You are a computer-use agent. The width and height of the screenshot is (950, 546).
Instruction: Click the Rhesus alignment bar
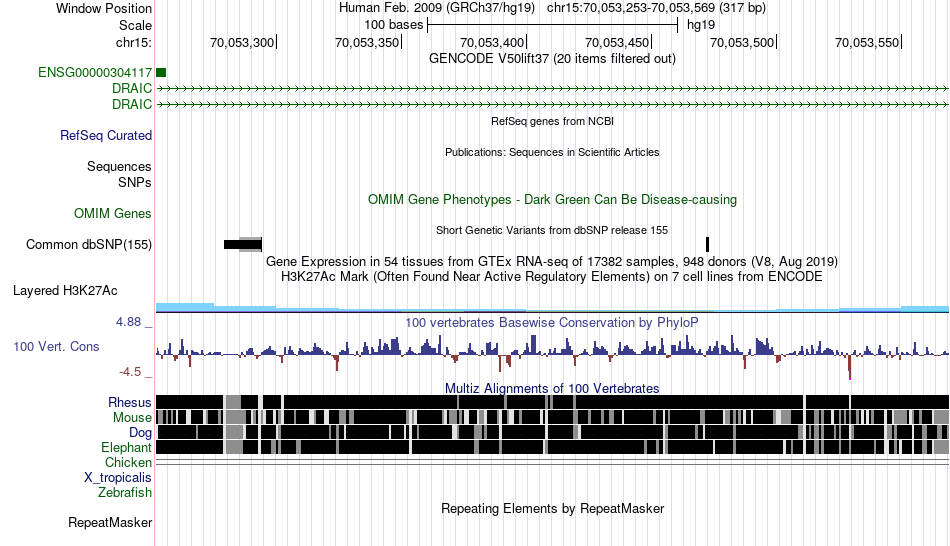coord(552,402)
